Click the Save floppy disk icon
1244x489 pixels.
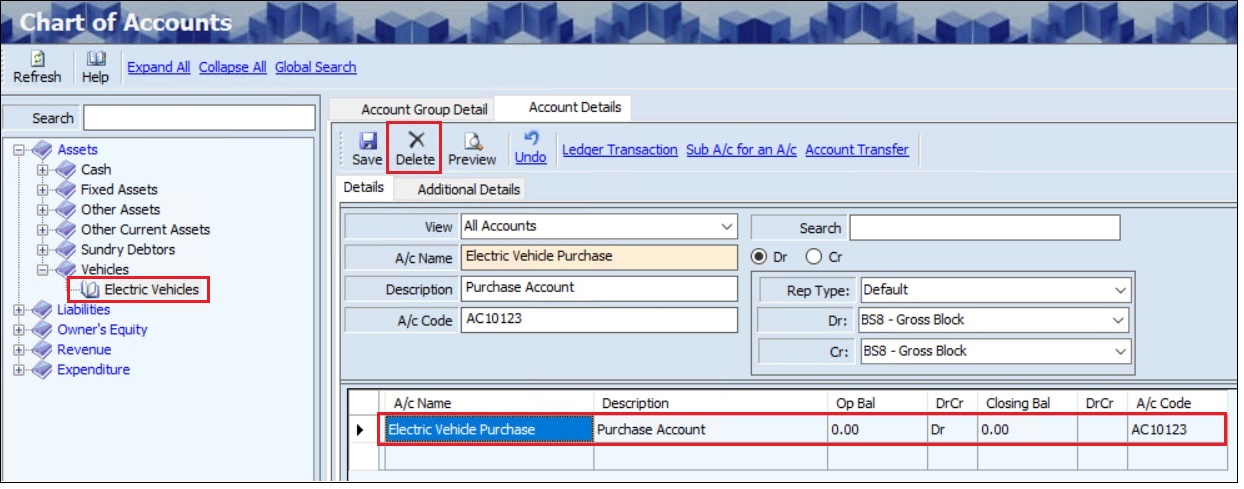(x=367, y=142)
